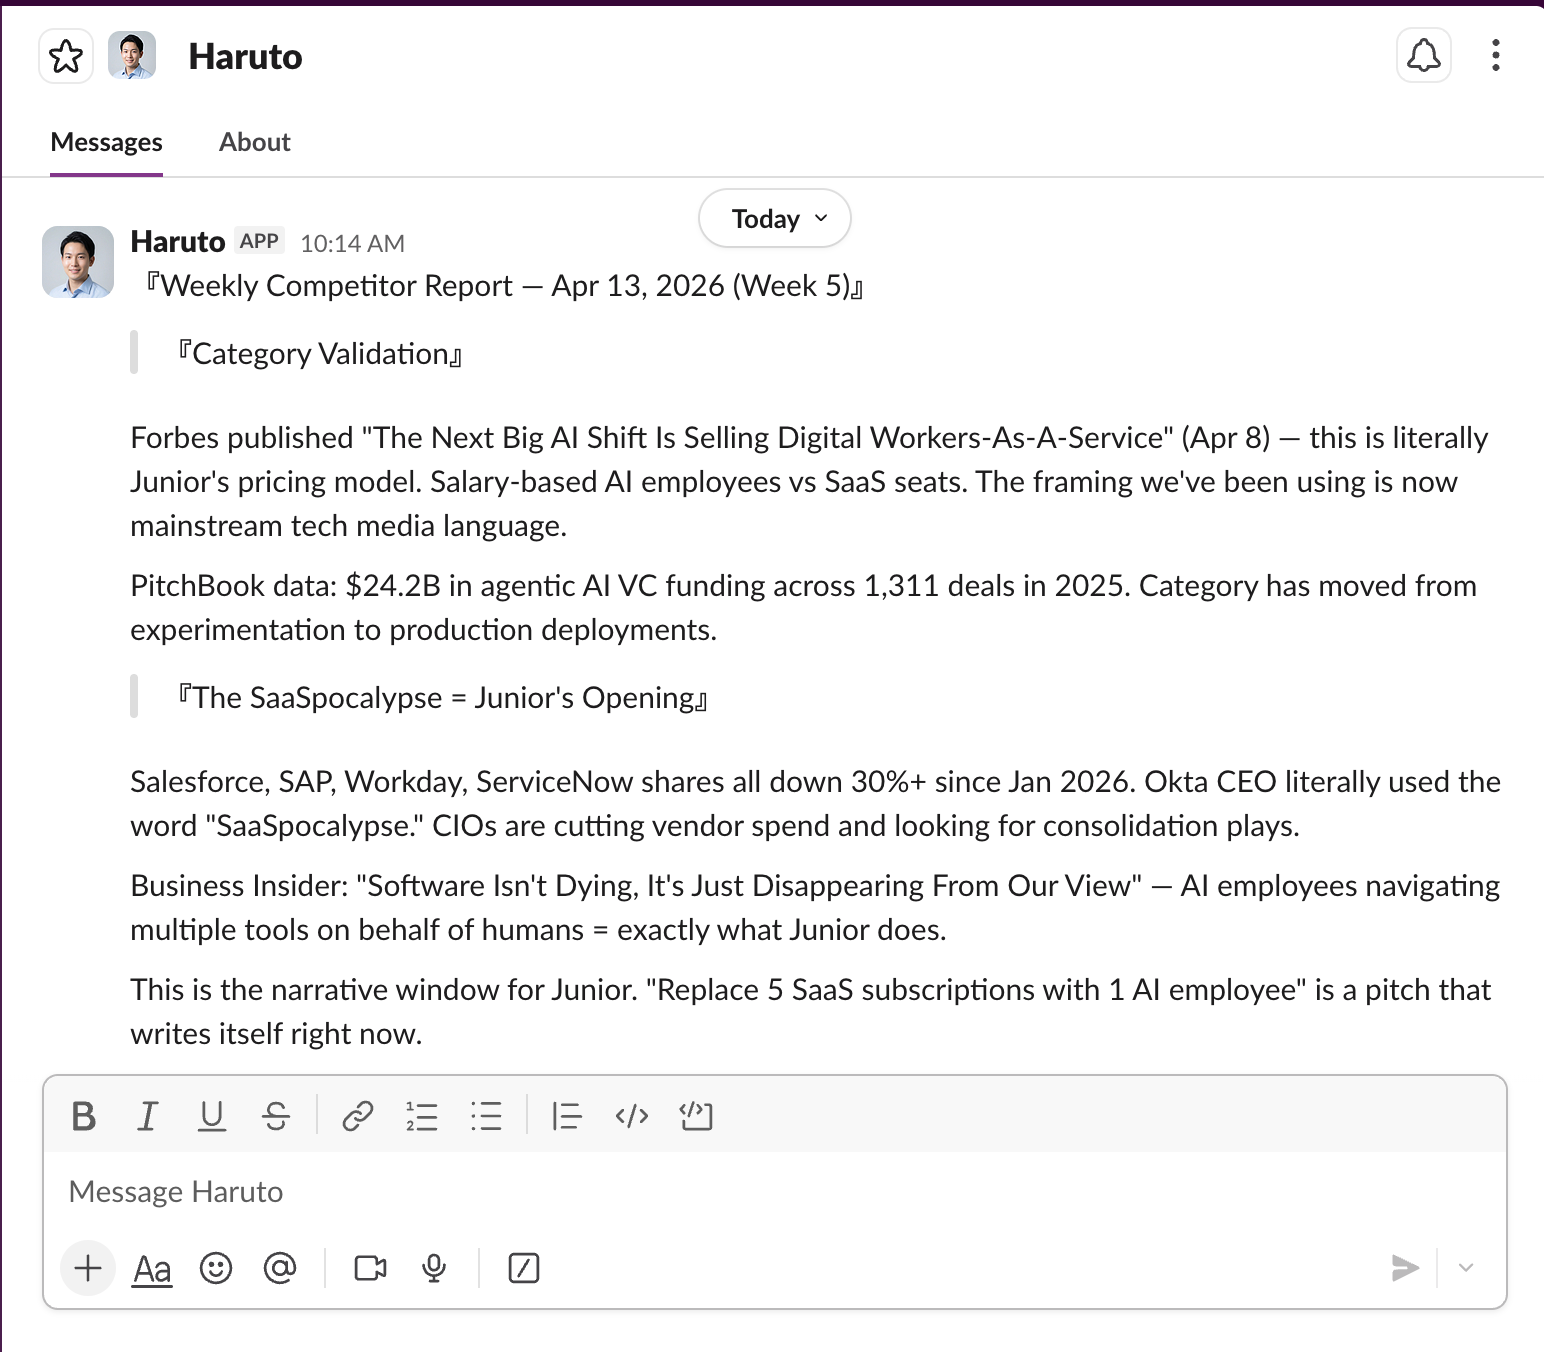
Task: Click the APP badge next to Haruto
Action: (259, 241)
